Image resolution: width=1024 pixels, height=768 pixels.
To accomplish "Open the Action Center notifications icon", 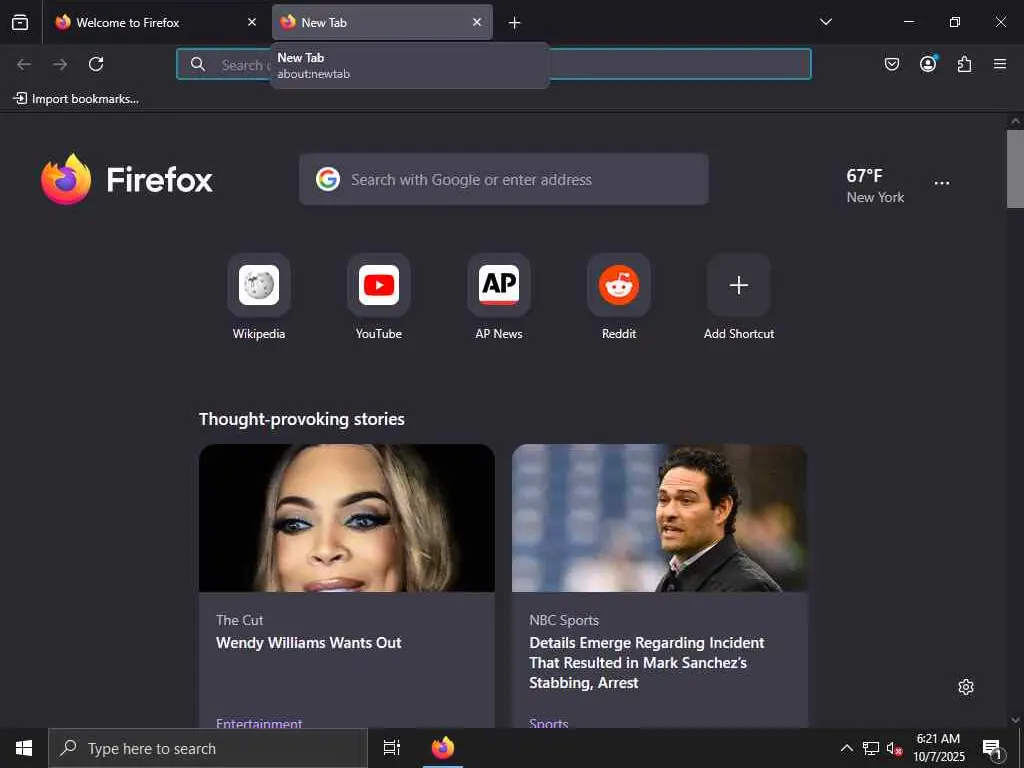I will [x=993, y=748].
